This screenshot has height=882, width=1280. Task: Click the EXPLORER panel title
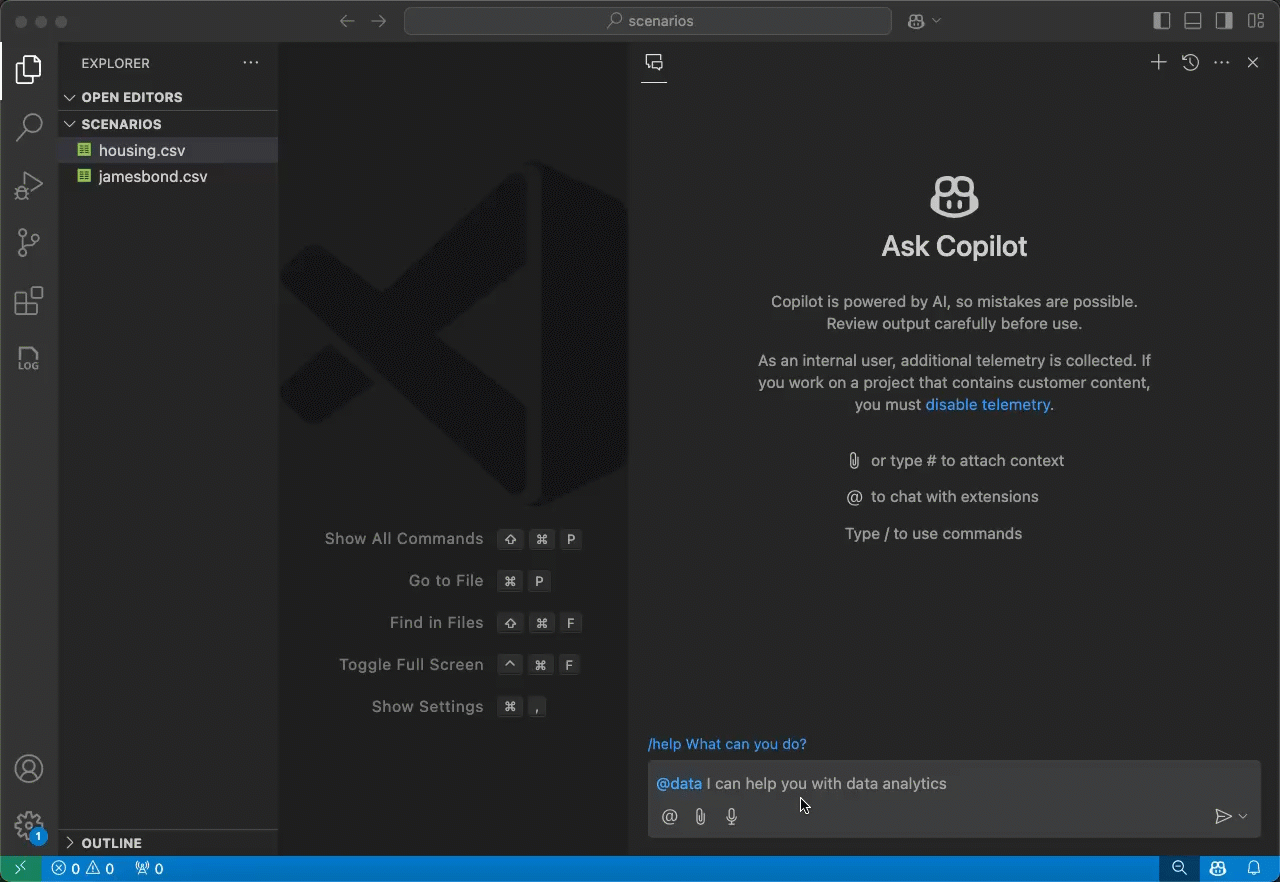pyautogui.click(x=115, y=63)
